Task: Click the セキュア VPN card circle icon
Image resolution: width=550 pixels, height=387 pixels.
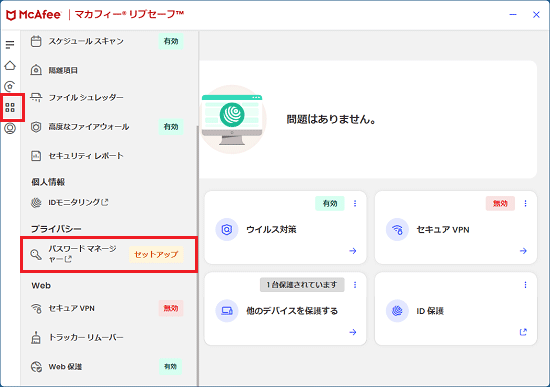Action: [397, 230]
